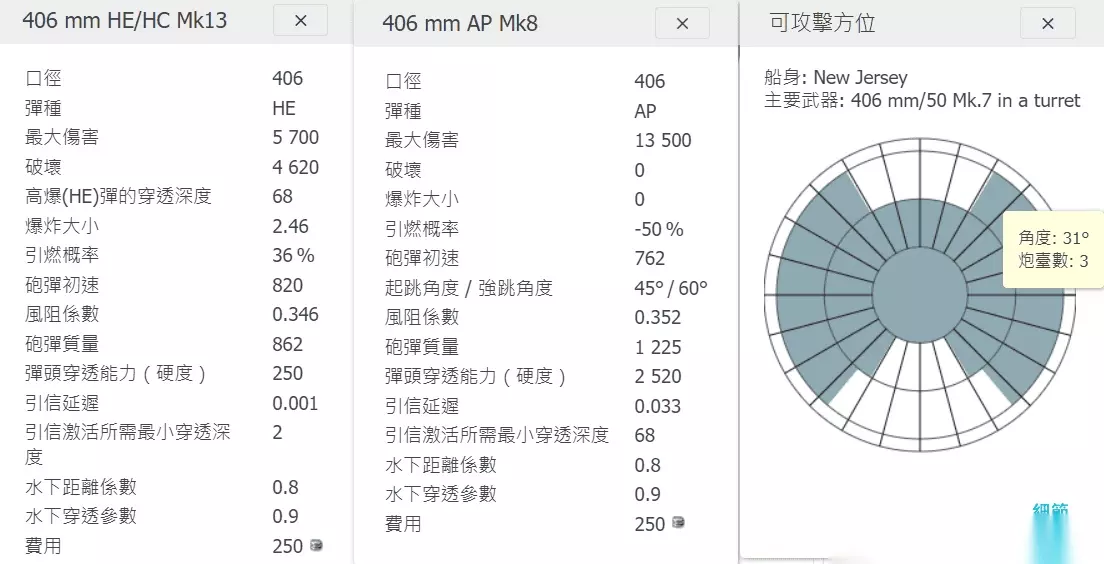The width and height of the screenshot is (1104, 564).
Task: Select the HE shell type value in Mk13 panel
Action: pyautogui.click(x=284, y=108)
